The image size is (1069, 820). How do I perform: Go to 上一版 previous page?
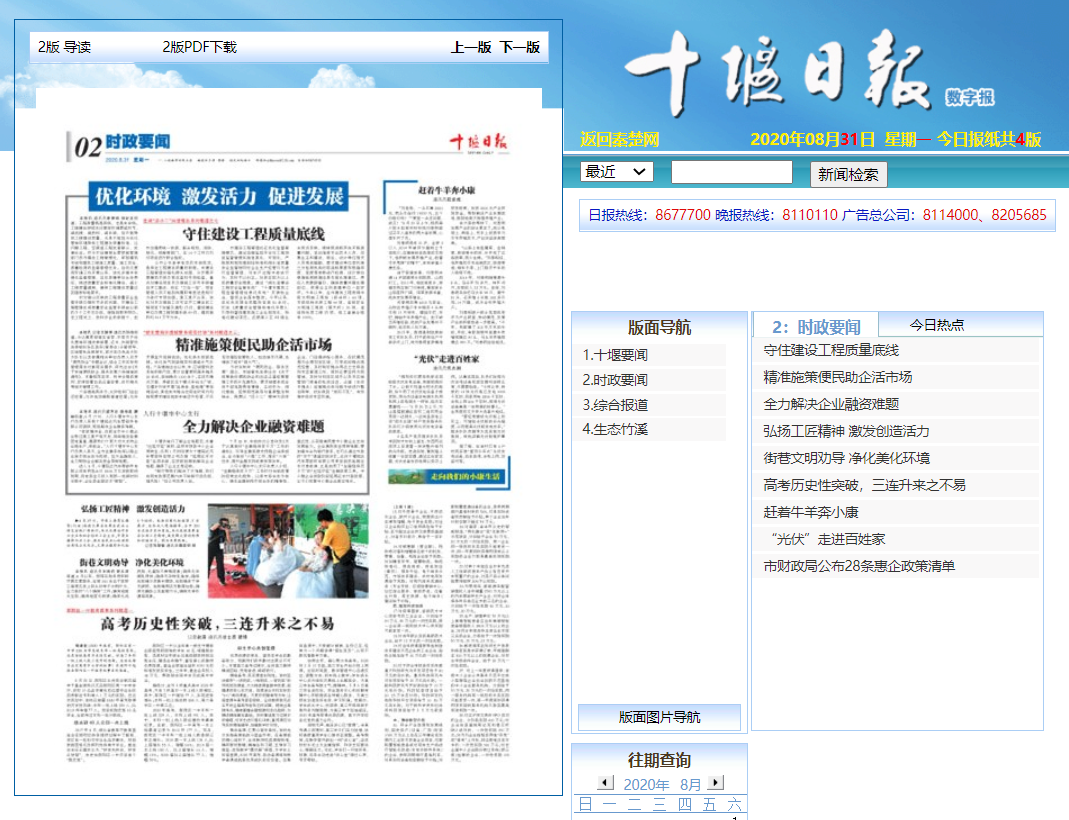(x=471, y=47)
